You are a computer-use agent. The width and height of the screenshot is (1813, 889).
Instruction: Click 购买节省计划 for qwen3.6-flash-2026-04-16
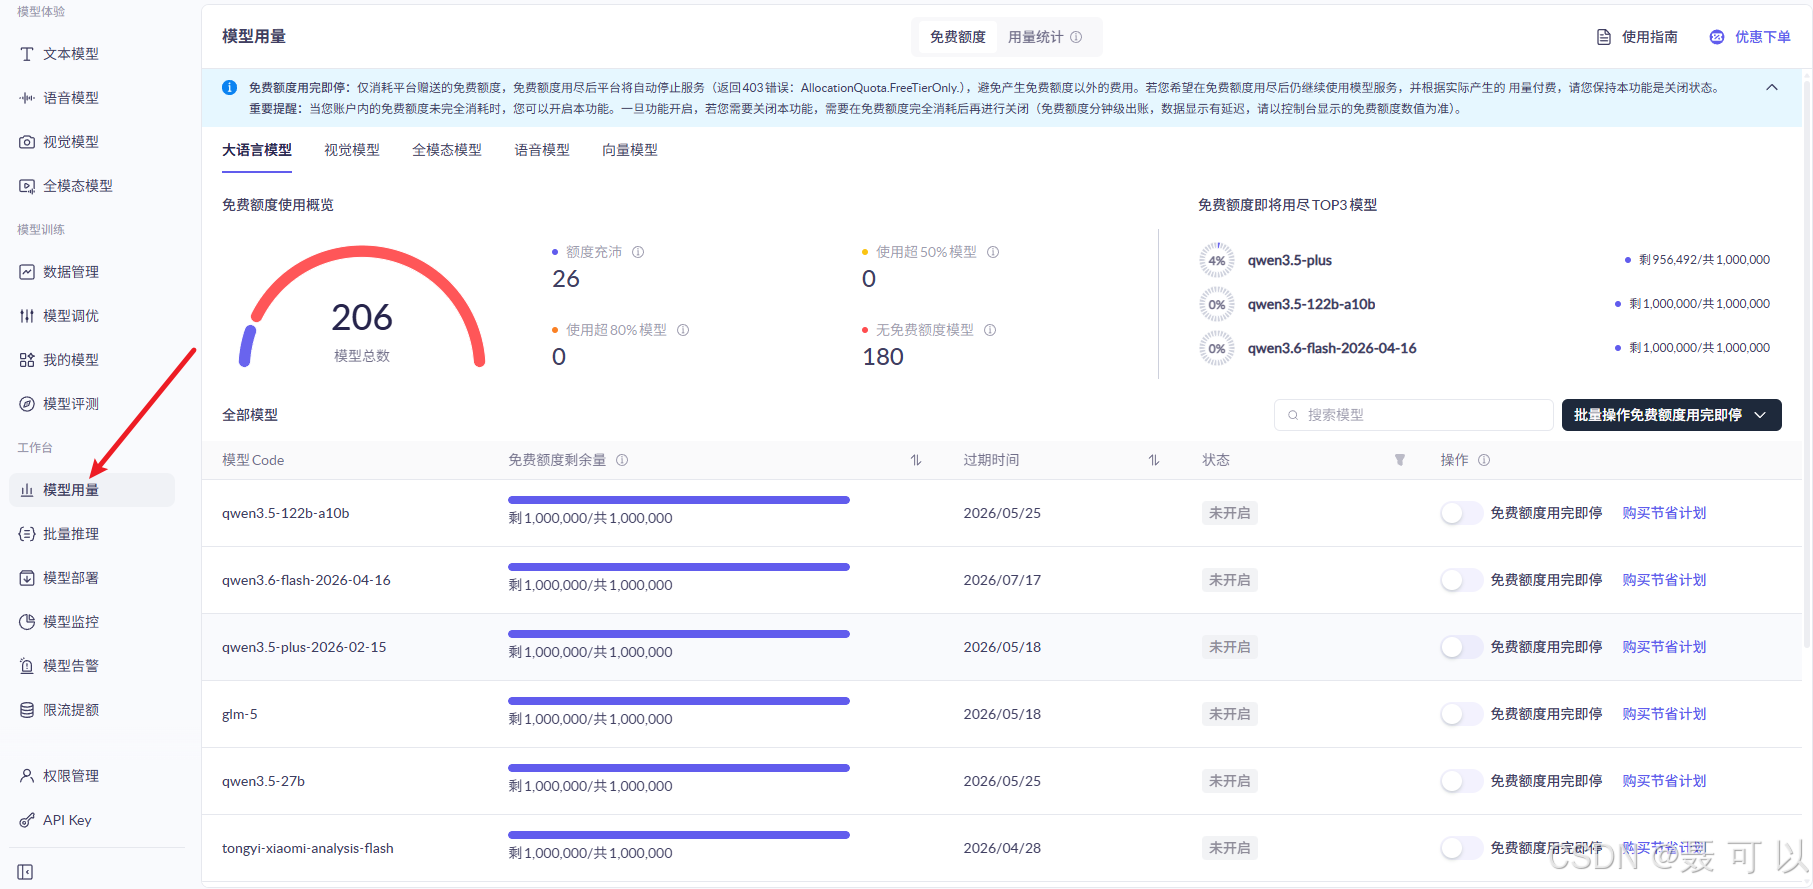point(1664,580)
